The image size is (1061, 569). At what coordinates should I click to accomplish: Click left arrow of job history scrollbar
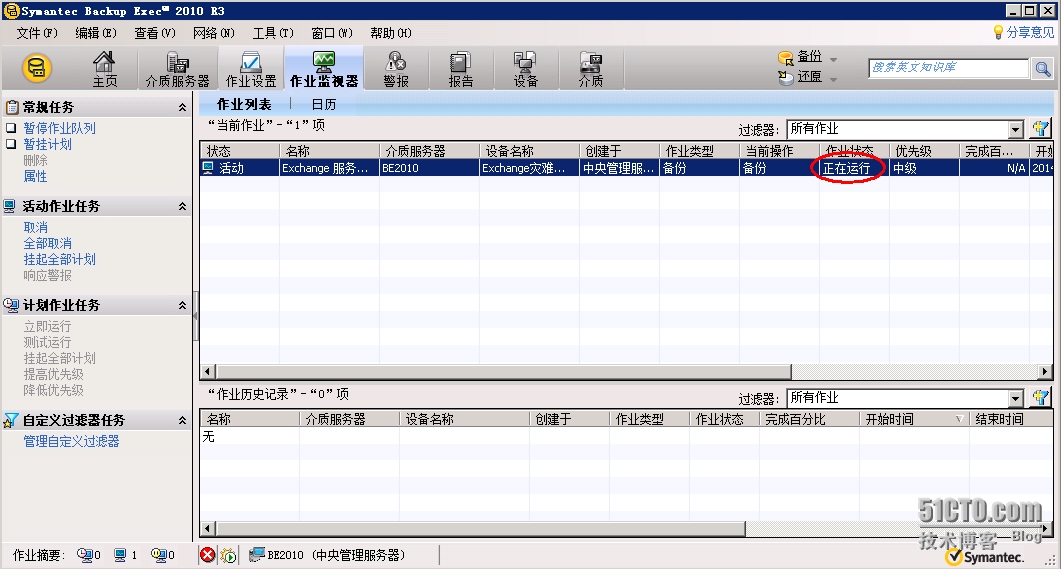coord(208,528)
